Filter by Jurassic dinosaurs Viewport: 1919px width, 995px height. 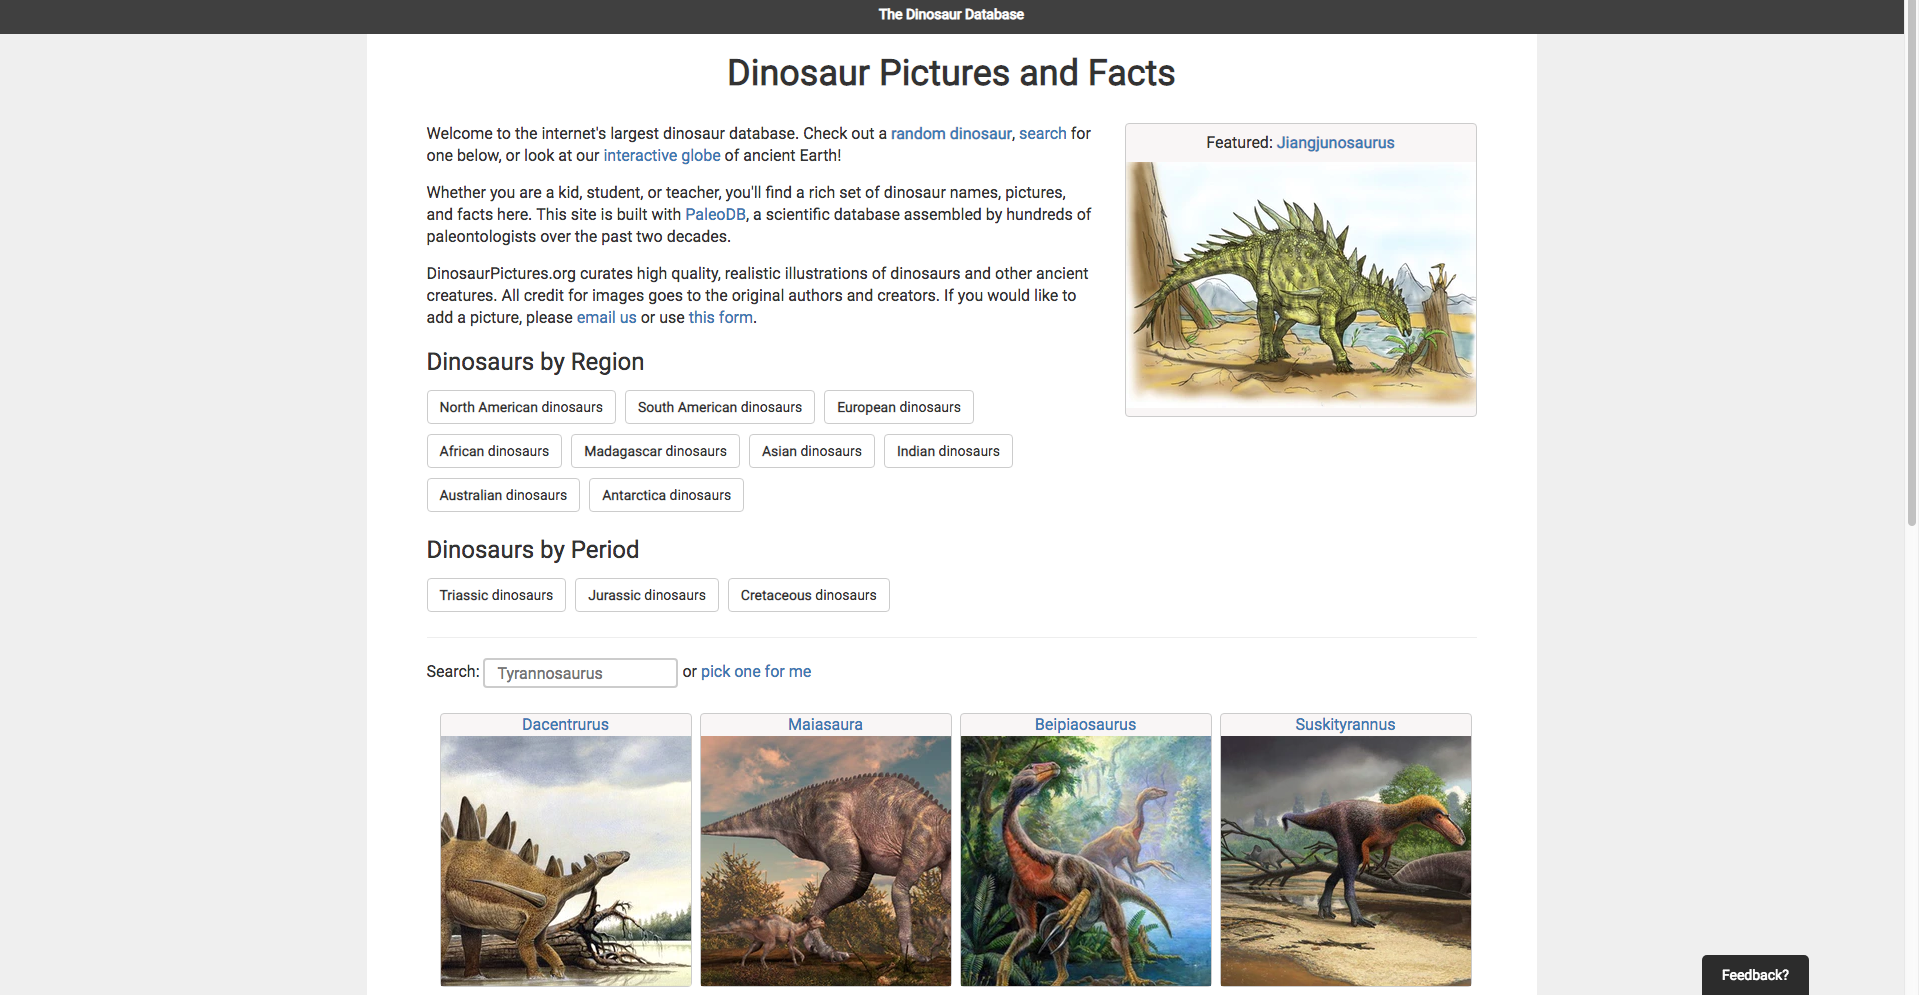[x=646, y=595]
